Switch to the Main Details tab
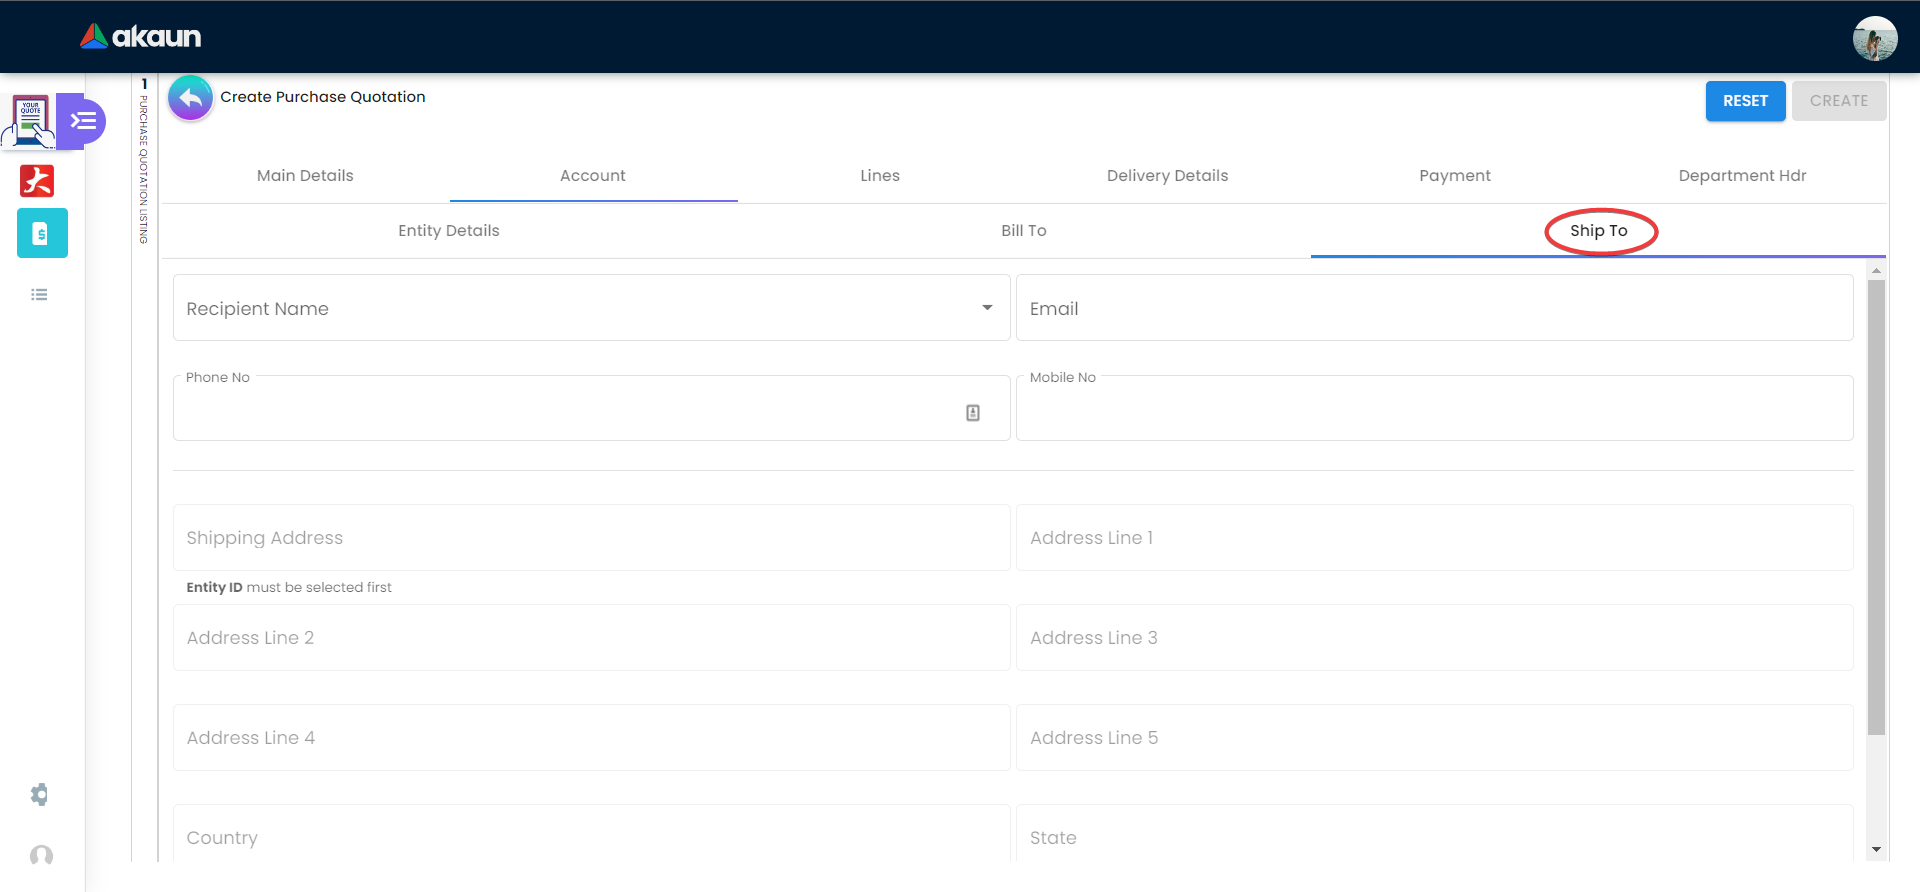The width and height of the screenshot is (1920, 892). pyautogui.click(x=305, y=176)
